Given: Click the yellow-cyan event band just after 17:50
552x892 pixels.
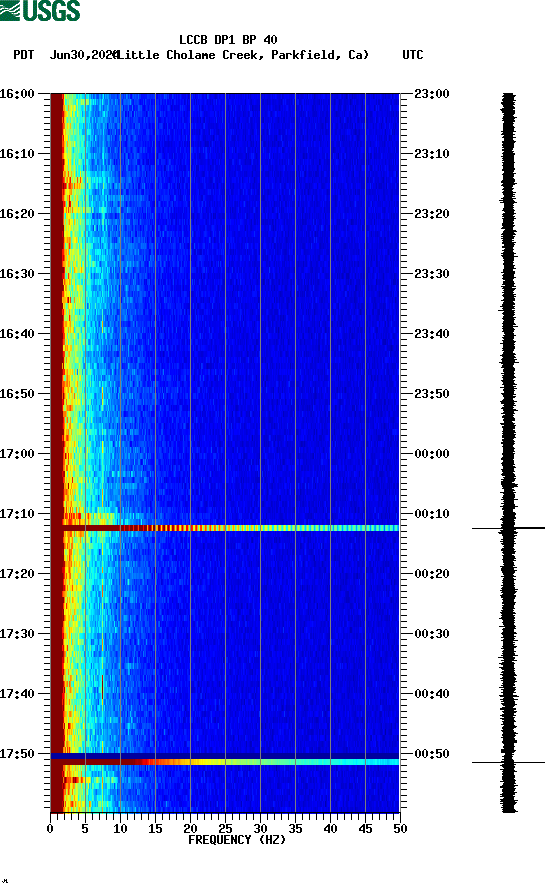Looking at the screenshot, I should tap(225, 762).
